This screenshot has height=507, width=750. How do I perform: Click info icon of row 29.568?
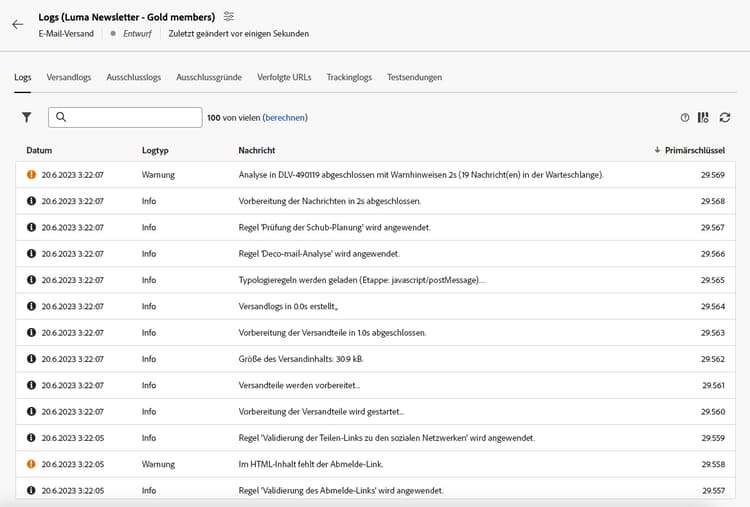tap(31, 201)
